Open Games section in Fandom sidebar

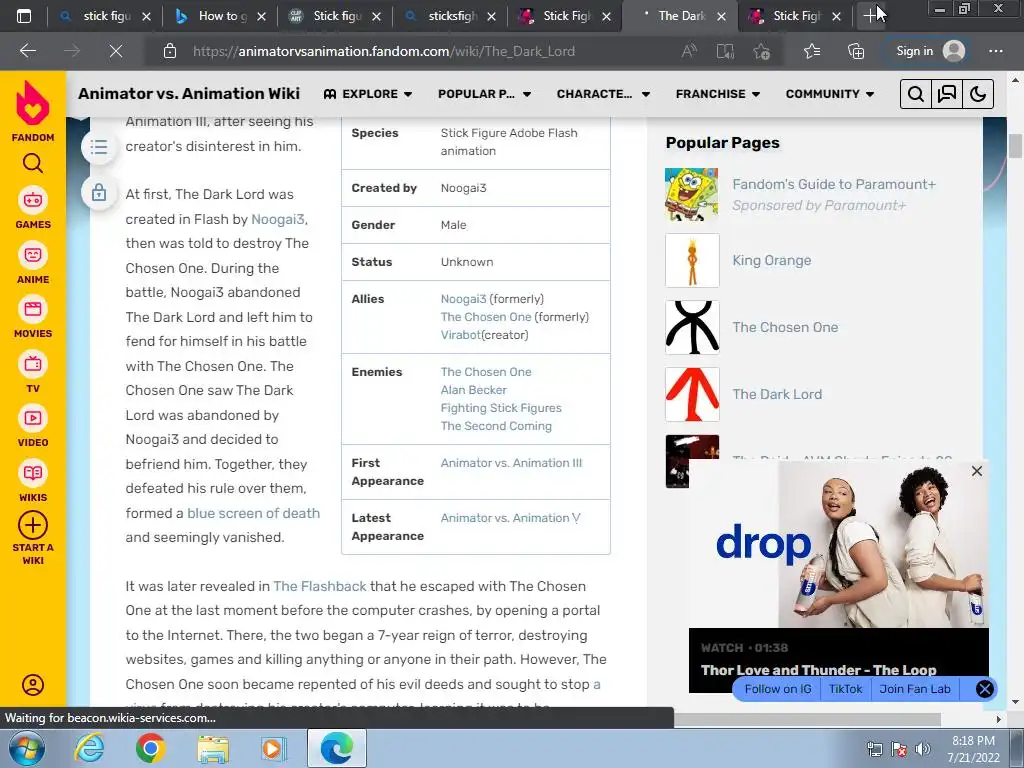tap(33, 208)
